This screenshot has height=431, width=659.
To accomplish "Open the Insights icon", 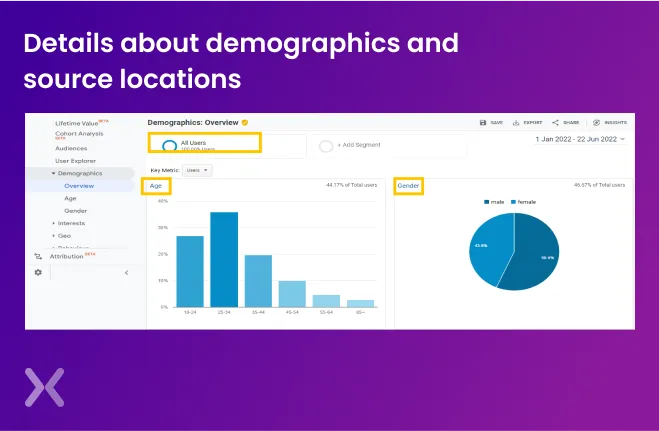I will [x=596, y=123].
